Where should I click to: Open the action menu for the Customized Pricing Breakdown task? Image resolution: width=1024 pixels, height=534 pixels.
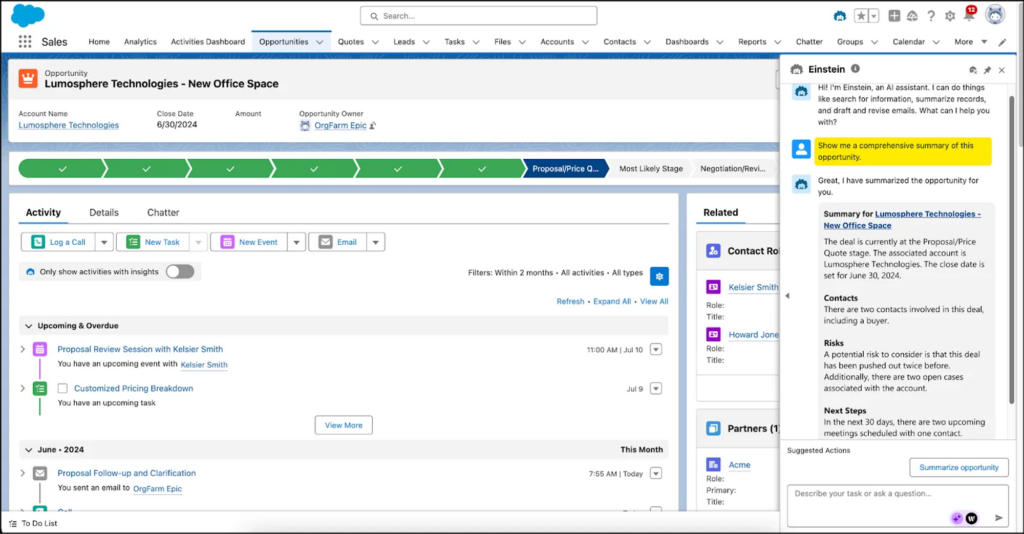pos(656,388)
